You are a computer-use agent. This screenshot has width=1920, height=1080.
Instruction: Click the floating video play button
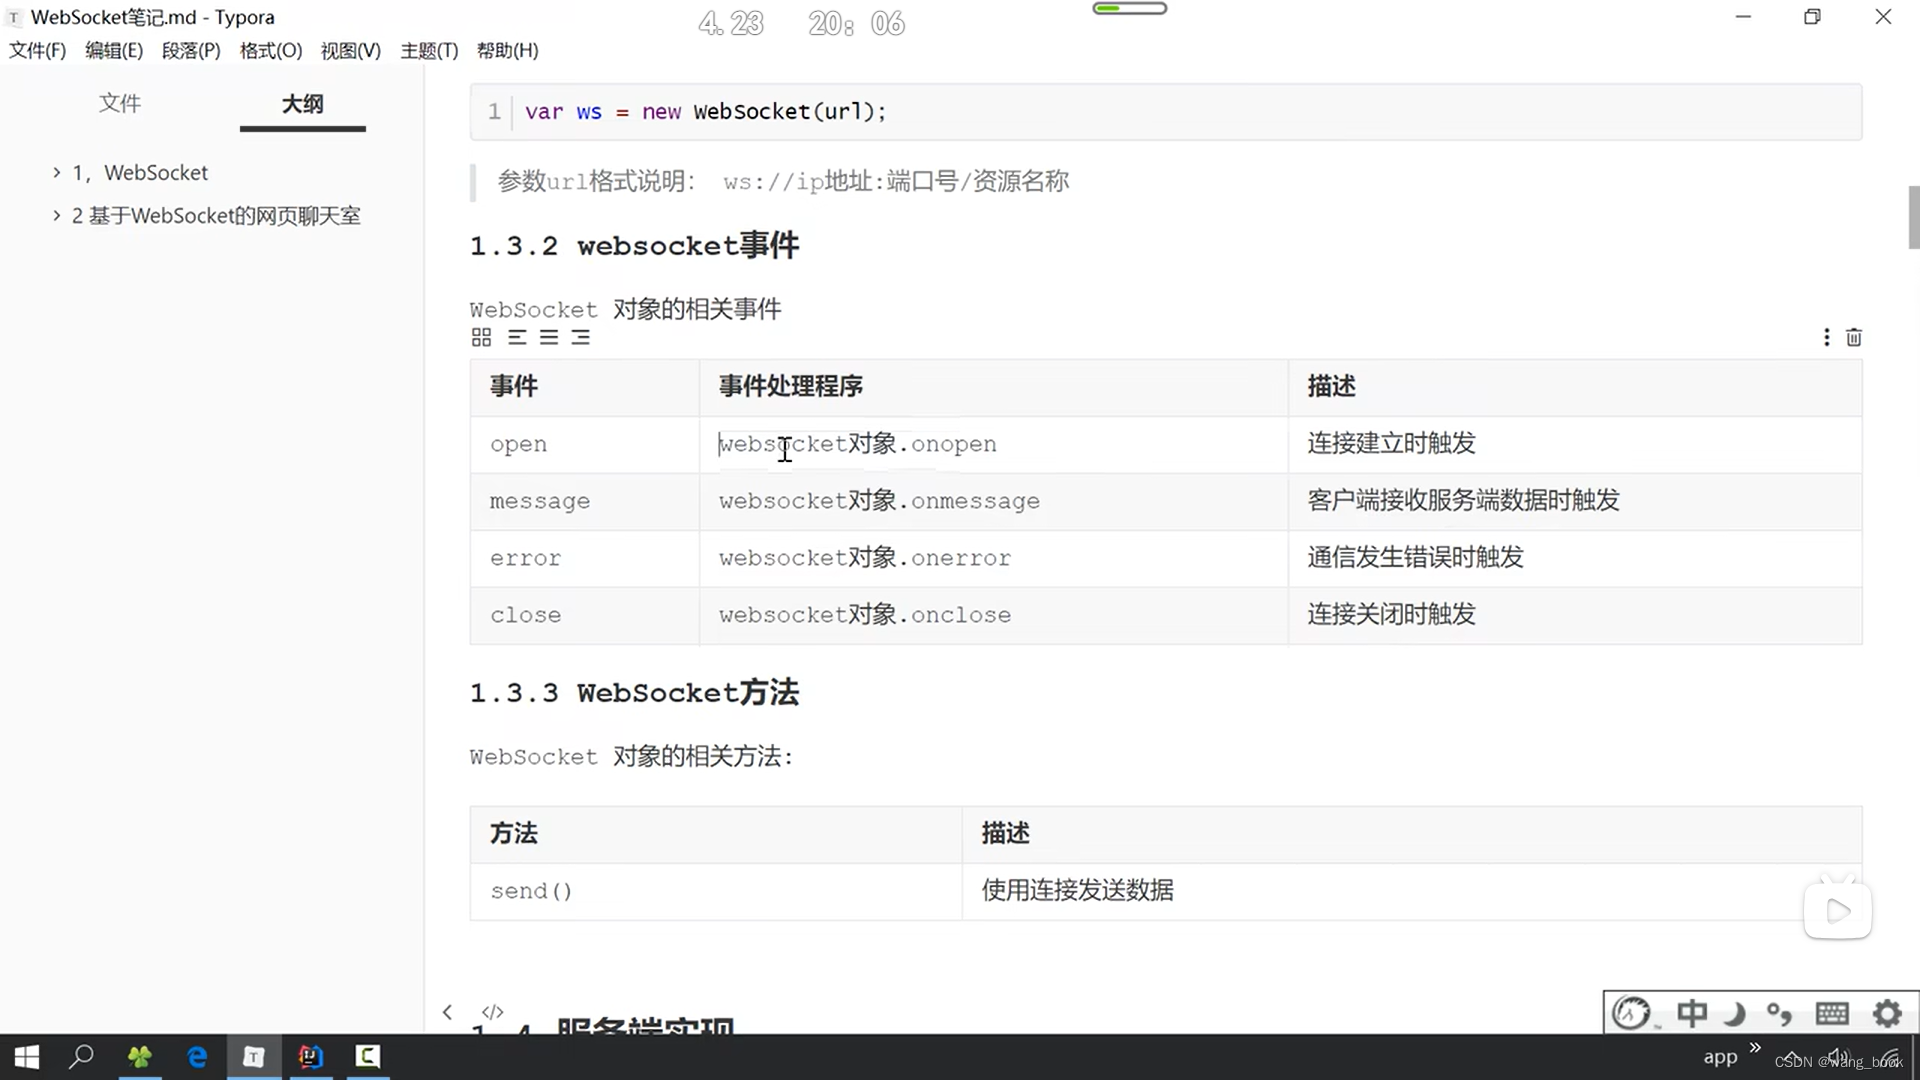[1838, 910]
